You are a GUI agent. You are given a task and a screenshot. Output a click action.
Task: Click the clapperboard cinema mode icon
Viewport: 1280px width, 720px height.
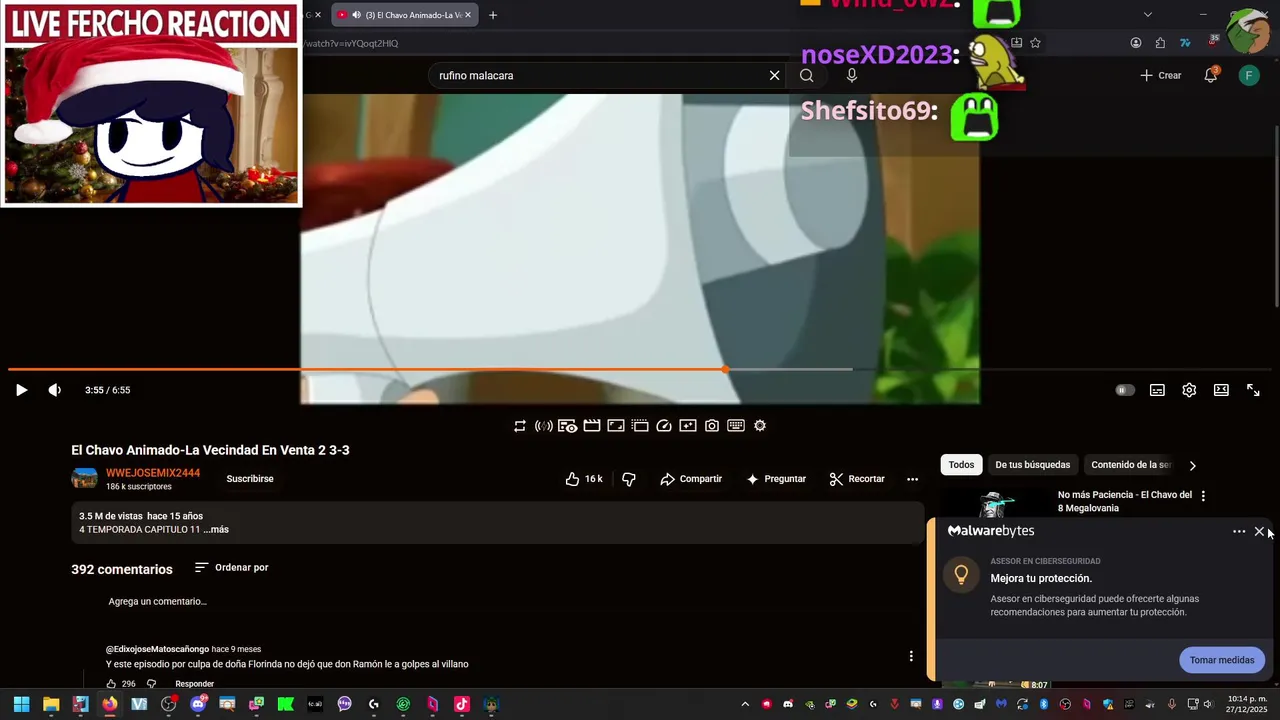click(x=592, y=426)
